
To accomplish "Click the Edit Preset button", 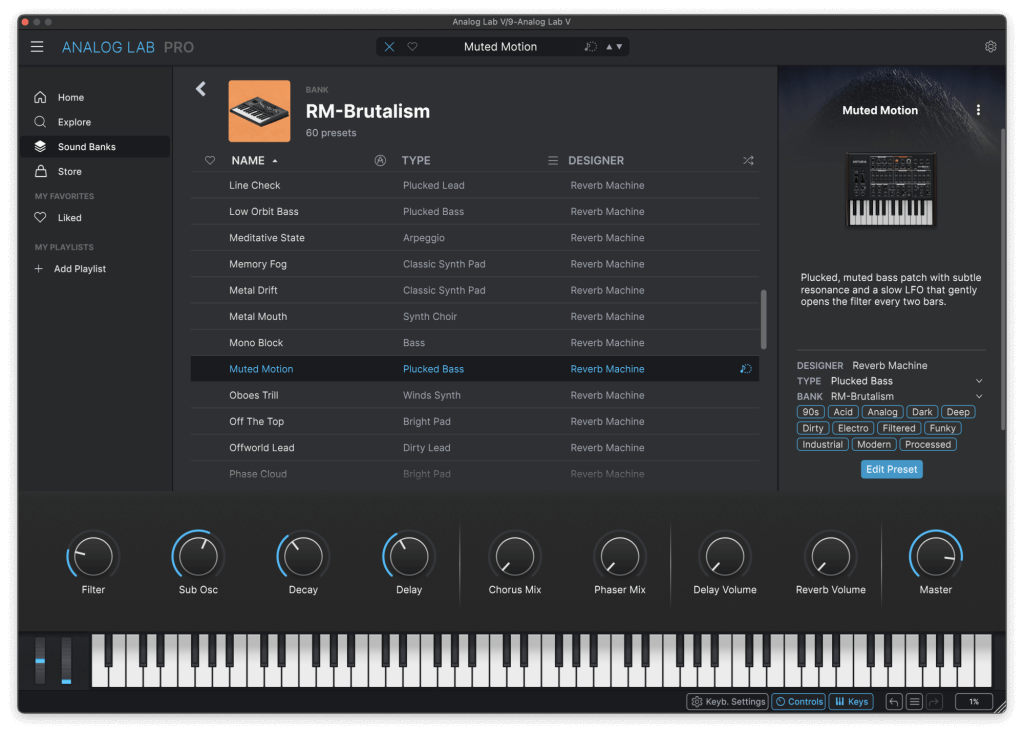I will click(891, 469).
